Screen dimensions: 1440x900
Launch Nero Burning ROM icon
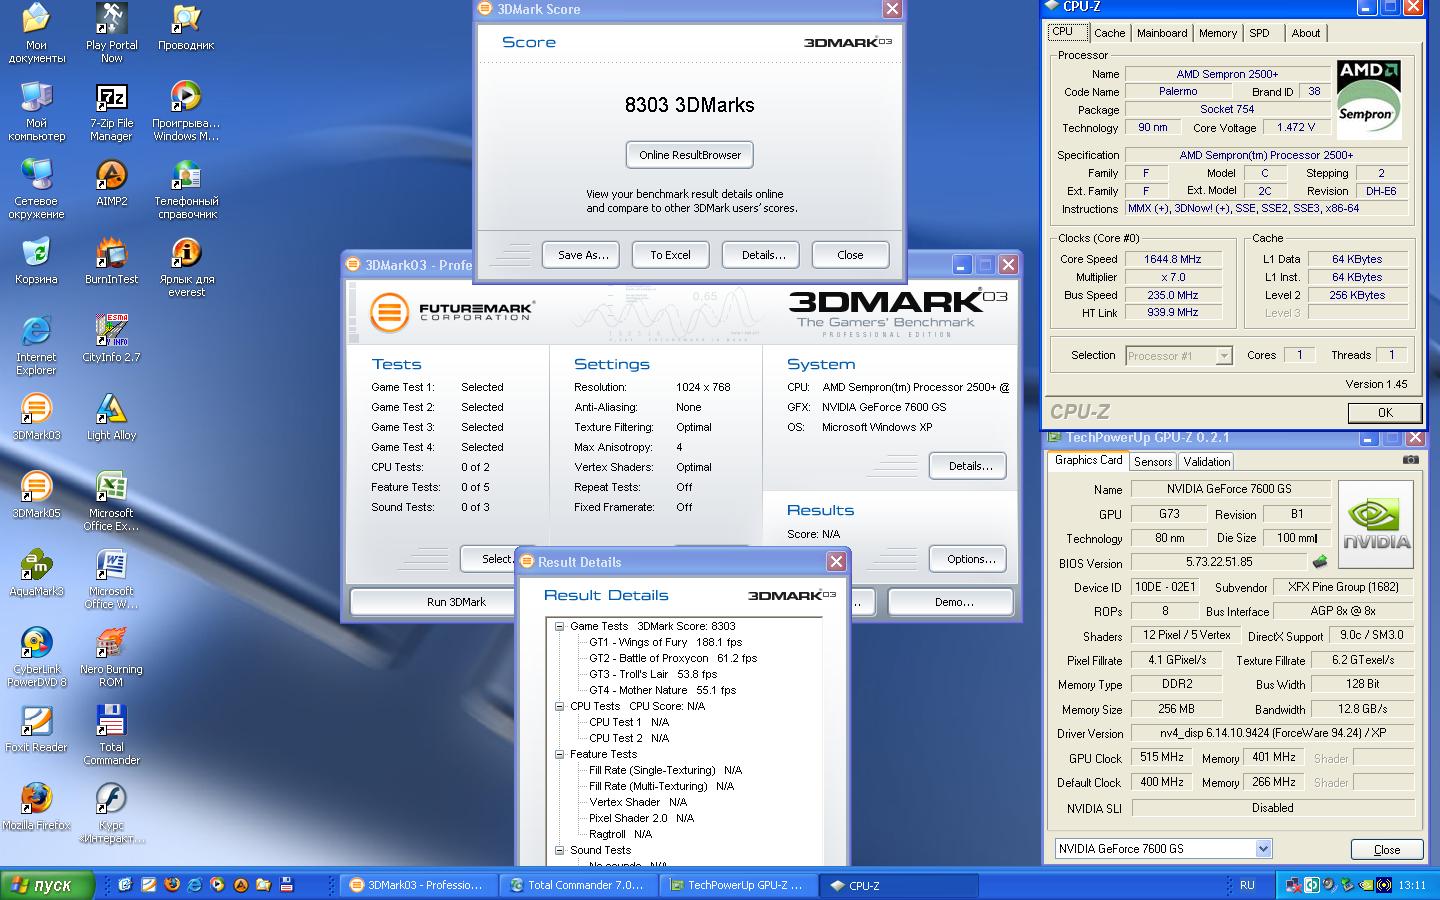(111, 657)
